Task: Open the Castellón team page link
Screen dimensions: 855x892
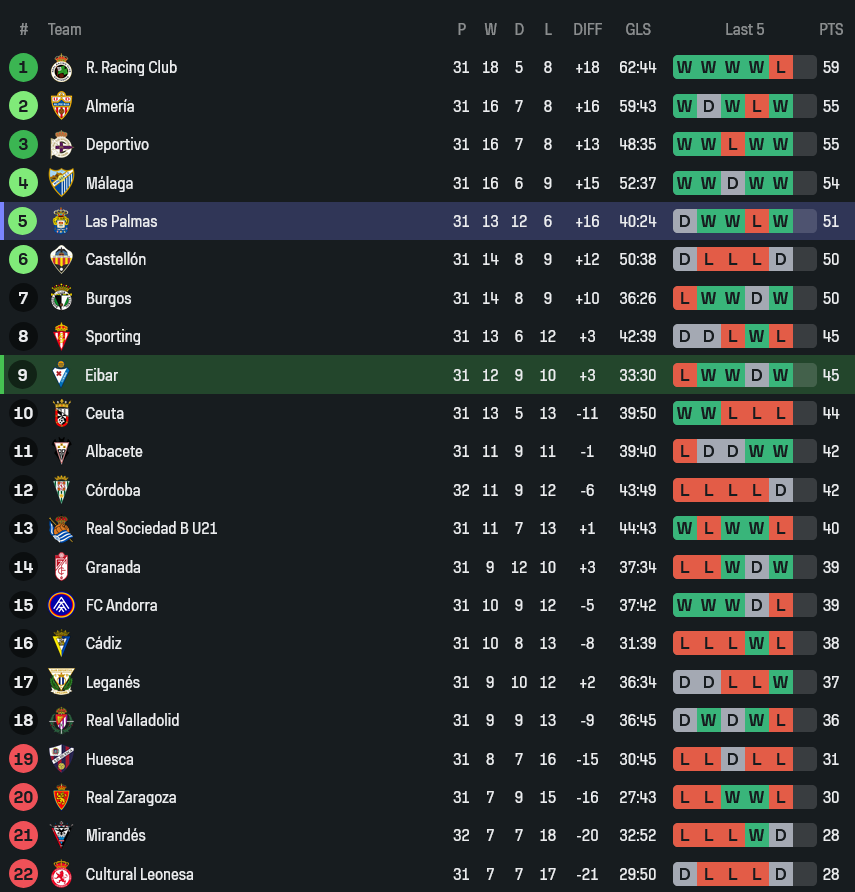Action: 115,259
